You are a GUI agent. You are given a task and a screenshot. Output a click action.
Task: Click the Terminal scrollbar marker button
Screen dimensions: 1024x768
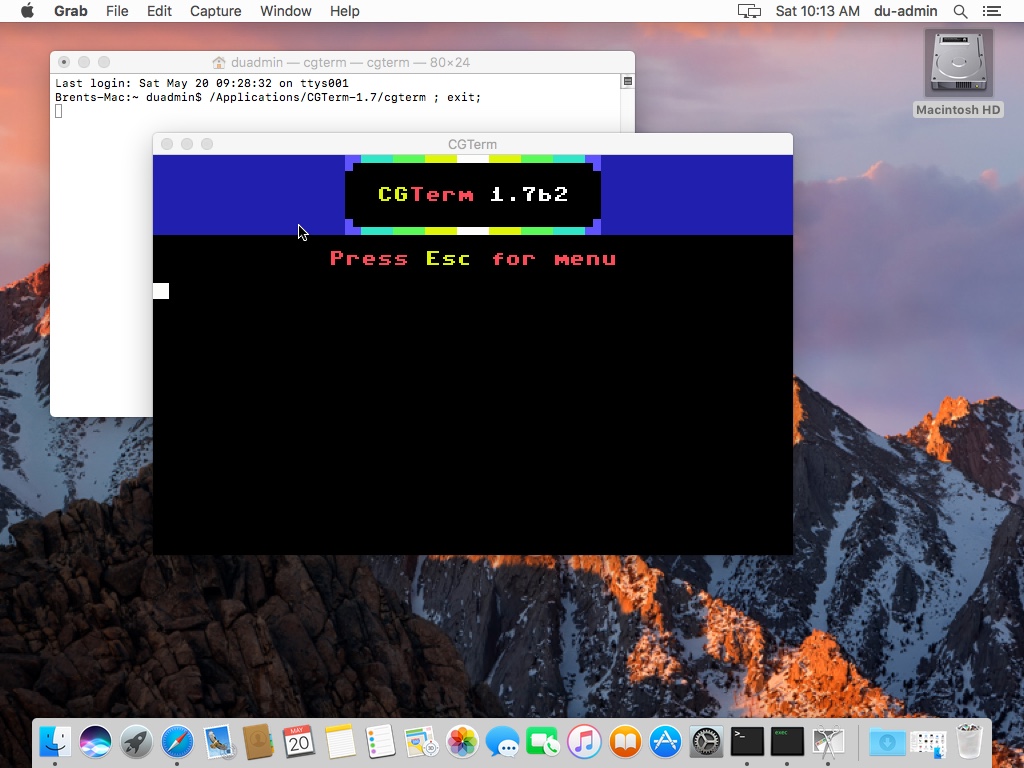628,81
